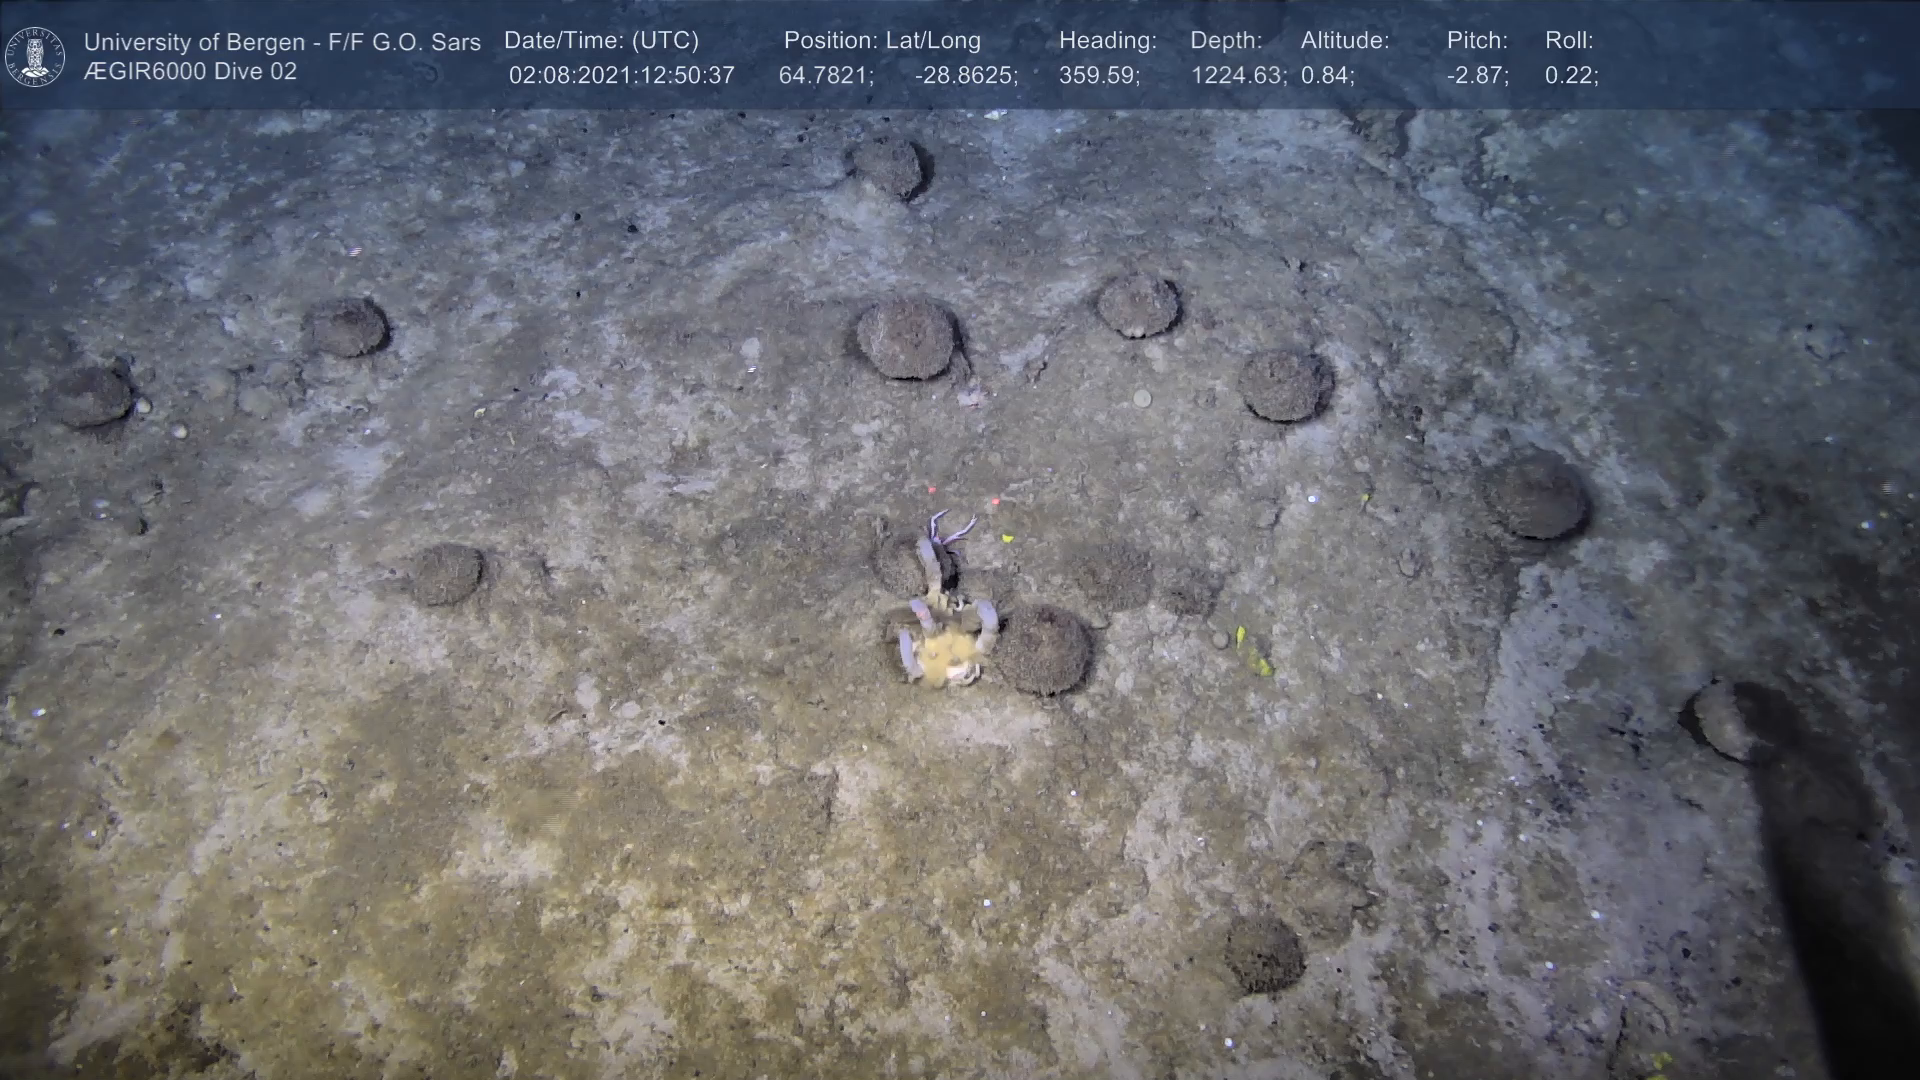Viewport: 1920px width, 1080px height.
Task: Click the Heading label
Action: (x=1107, y=41)
